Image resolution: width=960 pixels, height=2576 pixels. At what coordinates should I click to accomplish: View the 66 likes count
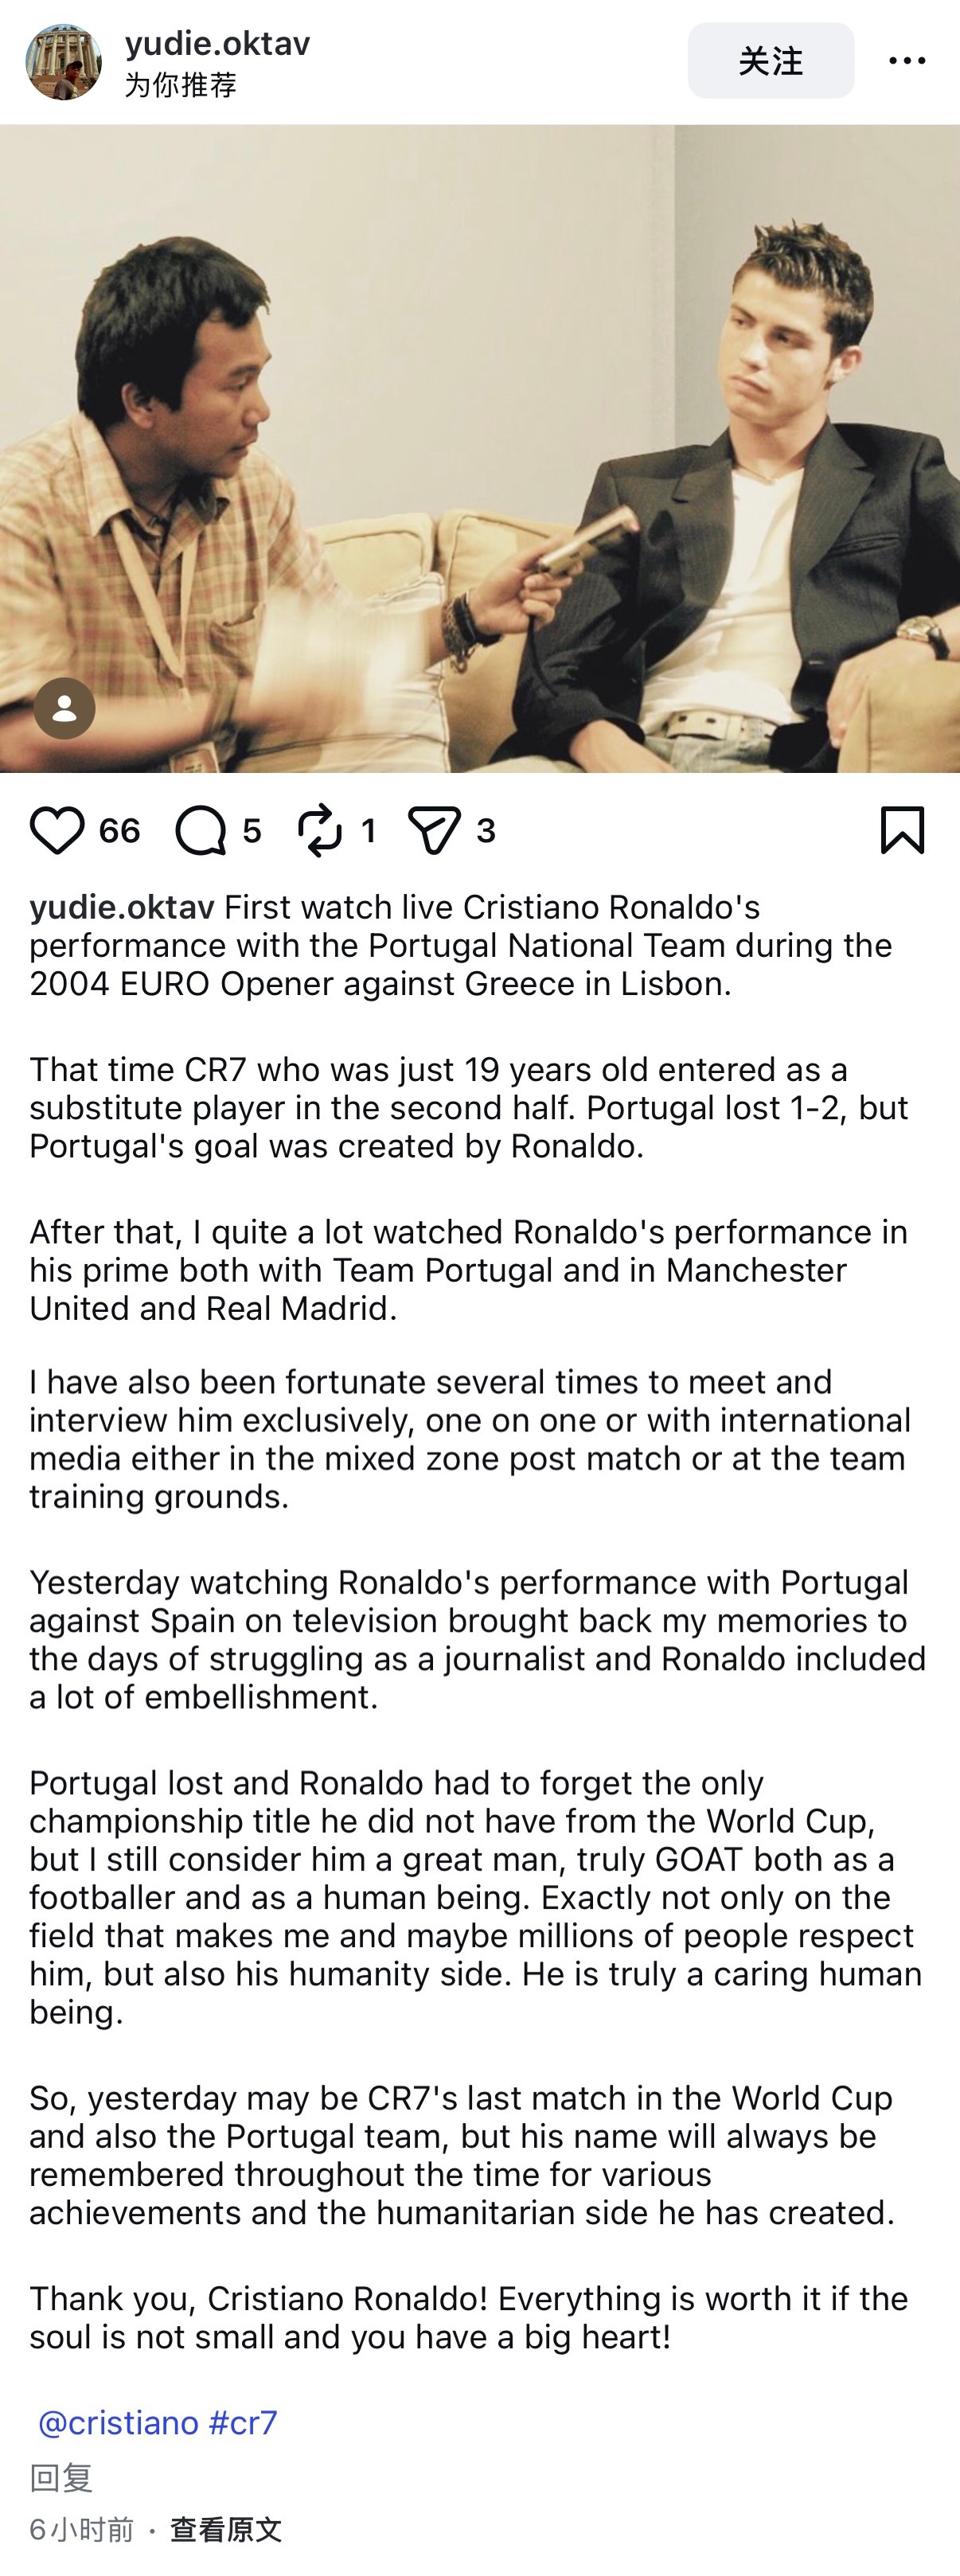coord(119,830)
